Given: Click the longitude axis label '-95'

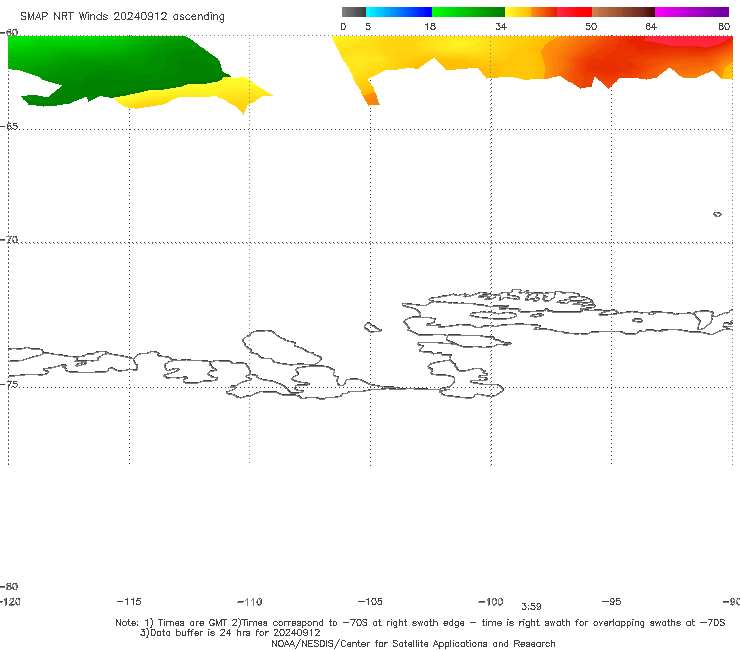Looking at the screenshot, I should pyautogui.click(x=612, y=601).
